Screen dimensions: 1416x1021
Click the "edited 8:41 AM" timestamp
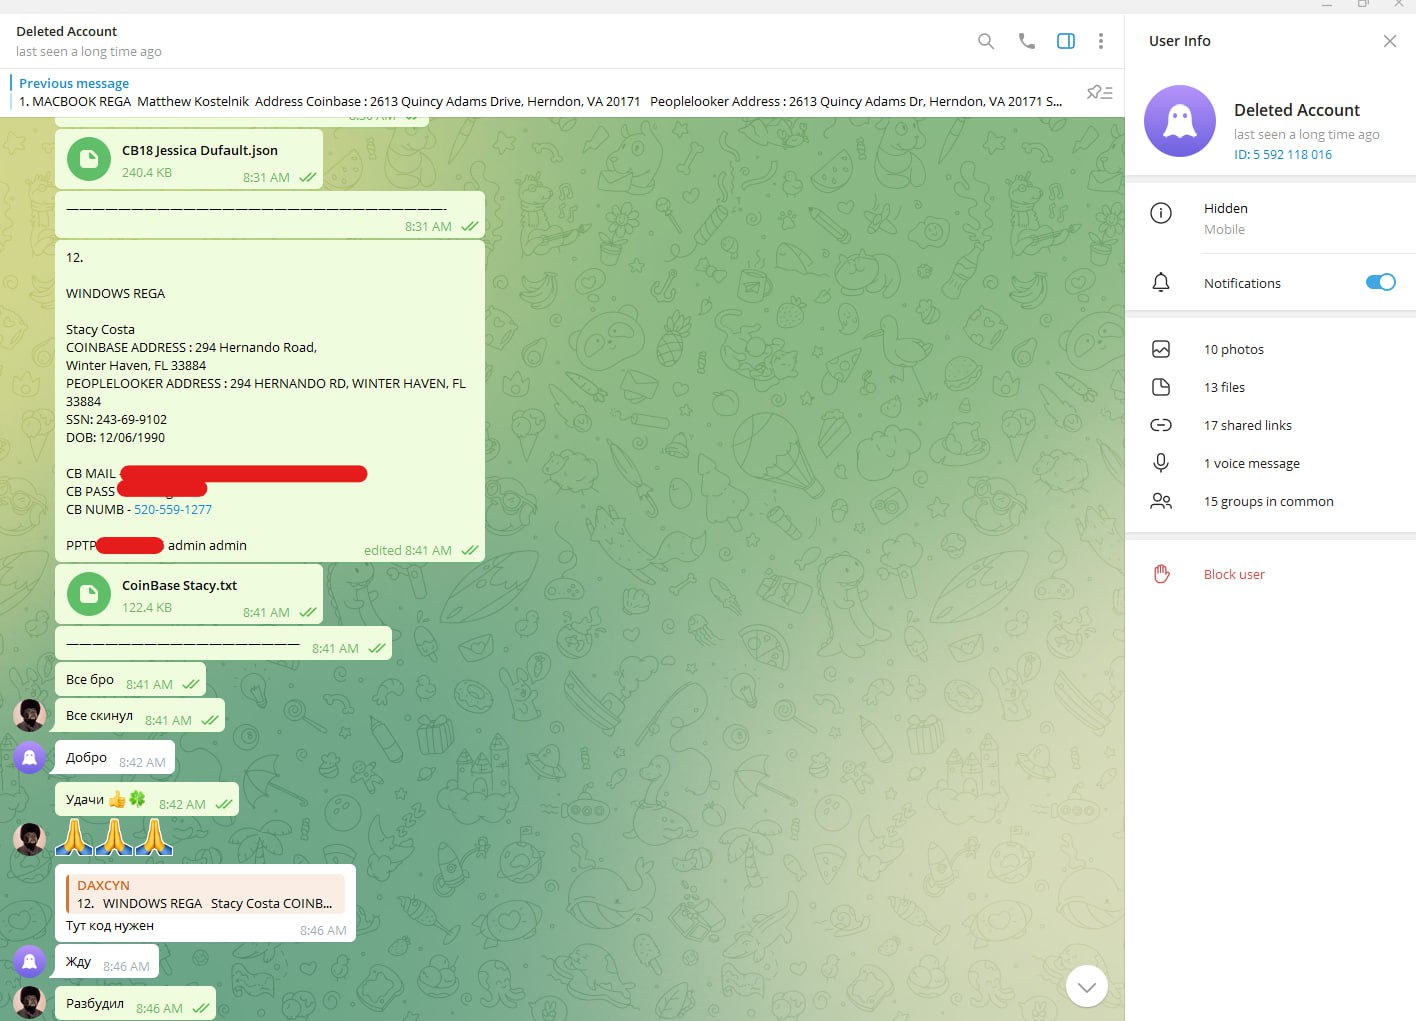408,551
